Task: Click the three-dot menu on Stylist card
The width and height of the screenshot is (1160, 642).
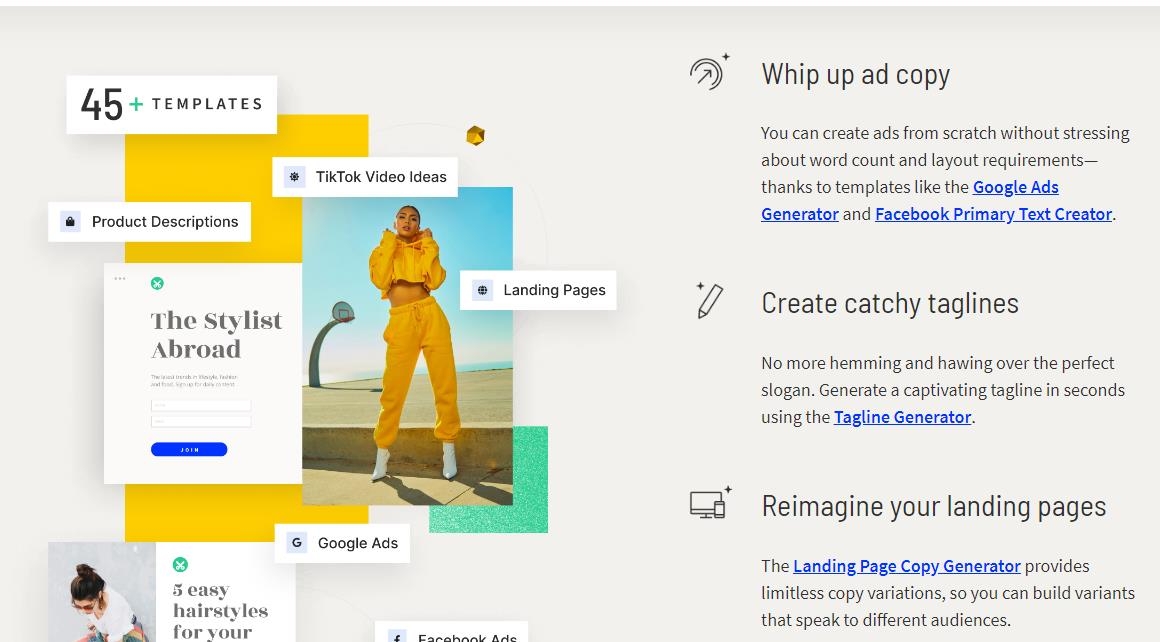Action: point(120,278)
